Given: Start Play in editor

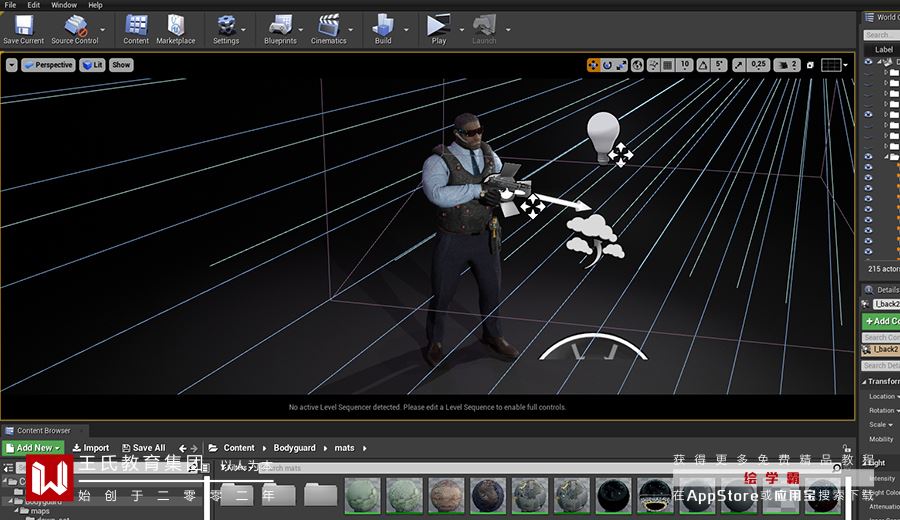Looking at the screenshot, I should tap(439, 29).
